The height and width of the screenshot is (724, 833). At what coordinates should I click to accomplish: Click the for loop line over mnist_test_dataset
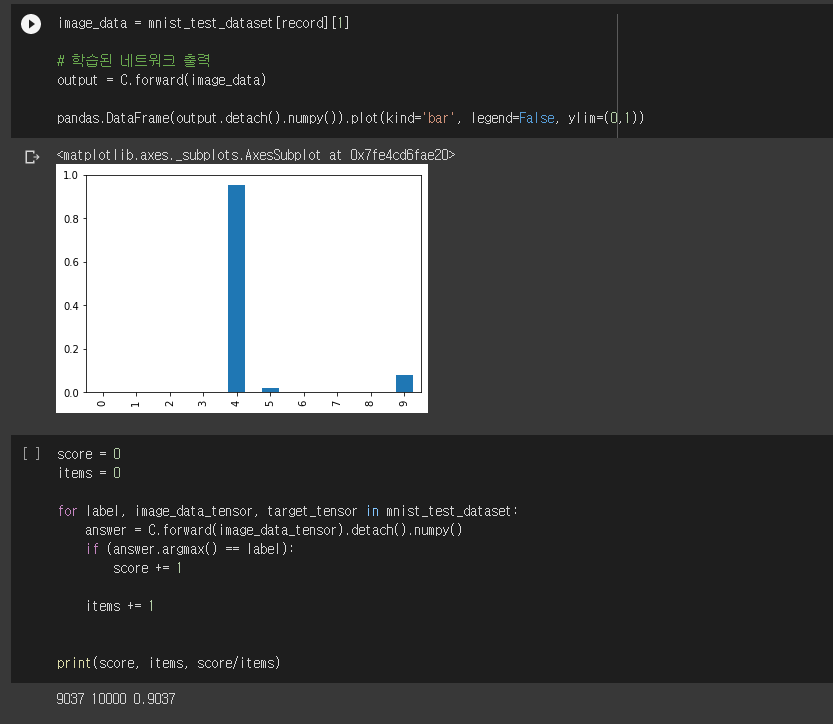click(x=287, y=511)
